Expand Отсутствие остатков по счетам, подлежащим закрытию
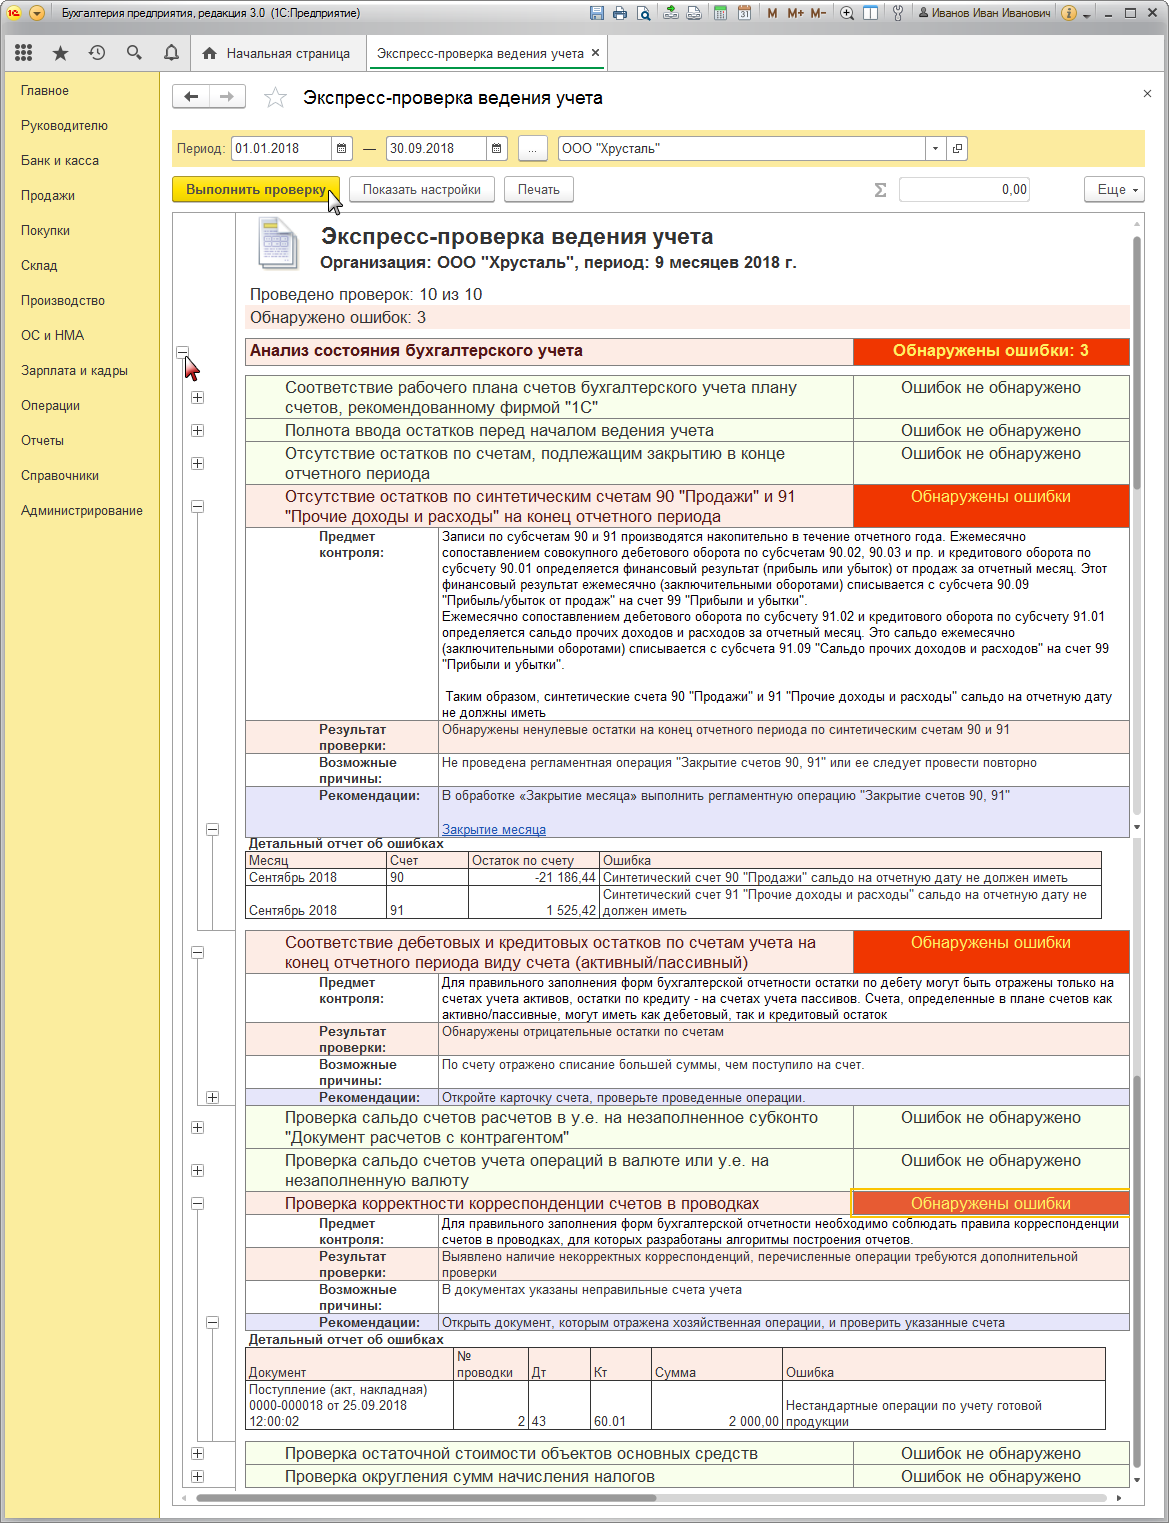 click(198, 463)
